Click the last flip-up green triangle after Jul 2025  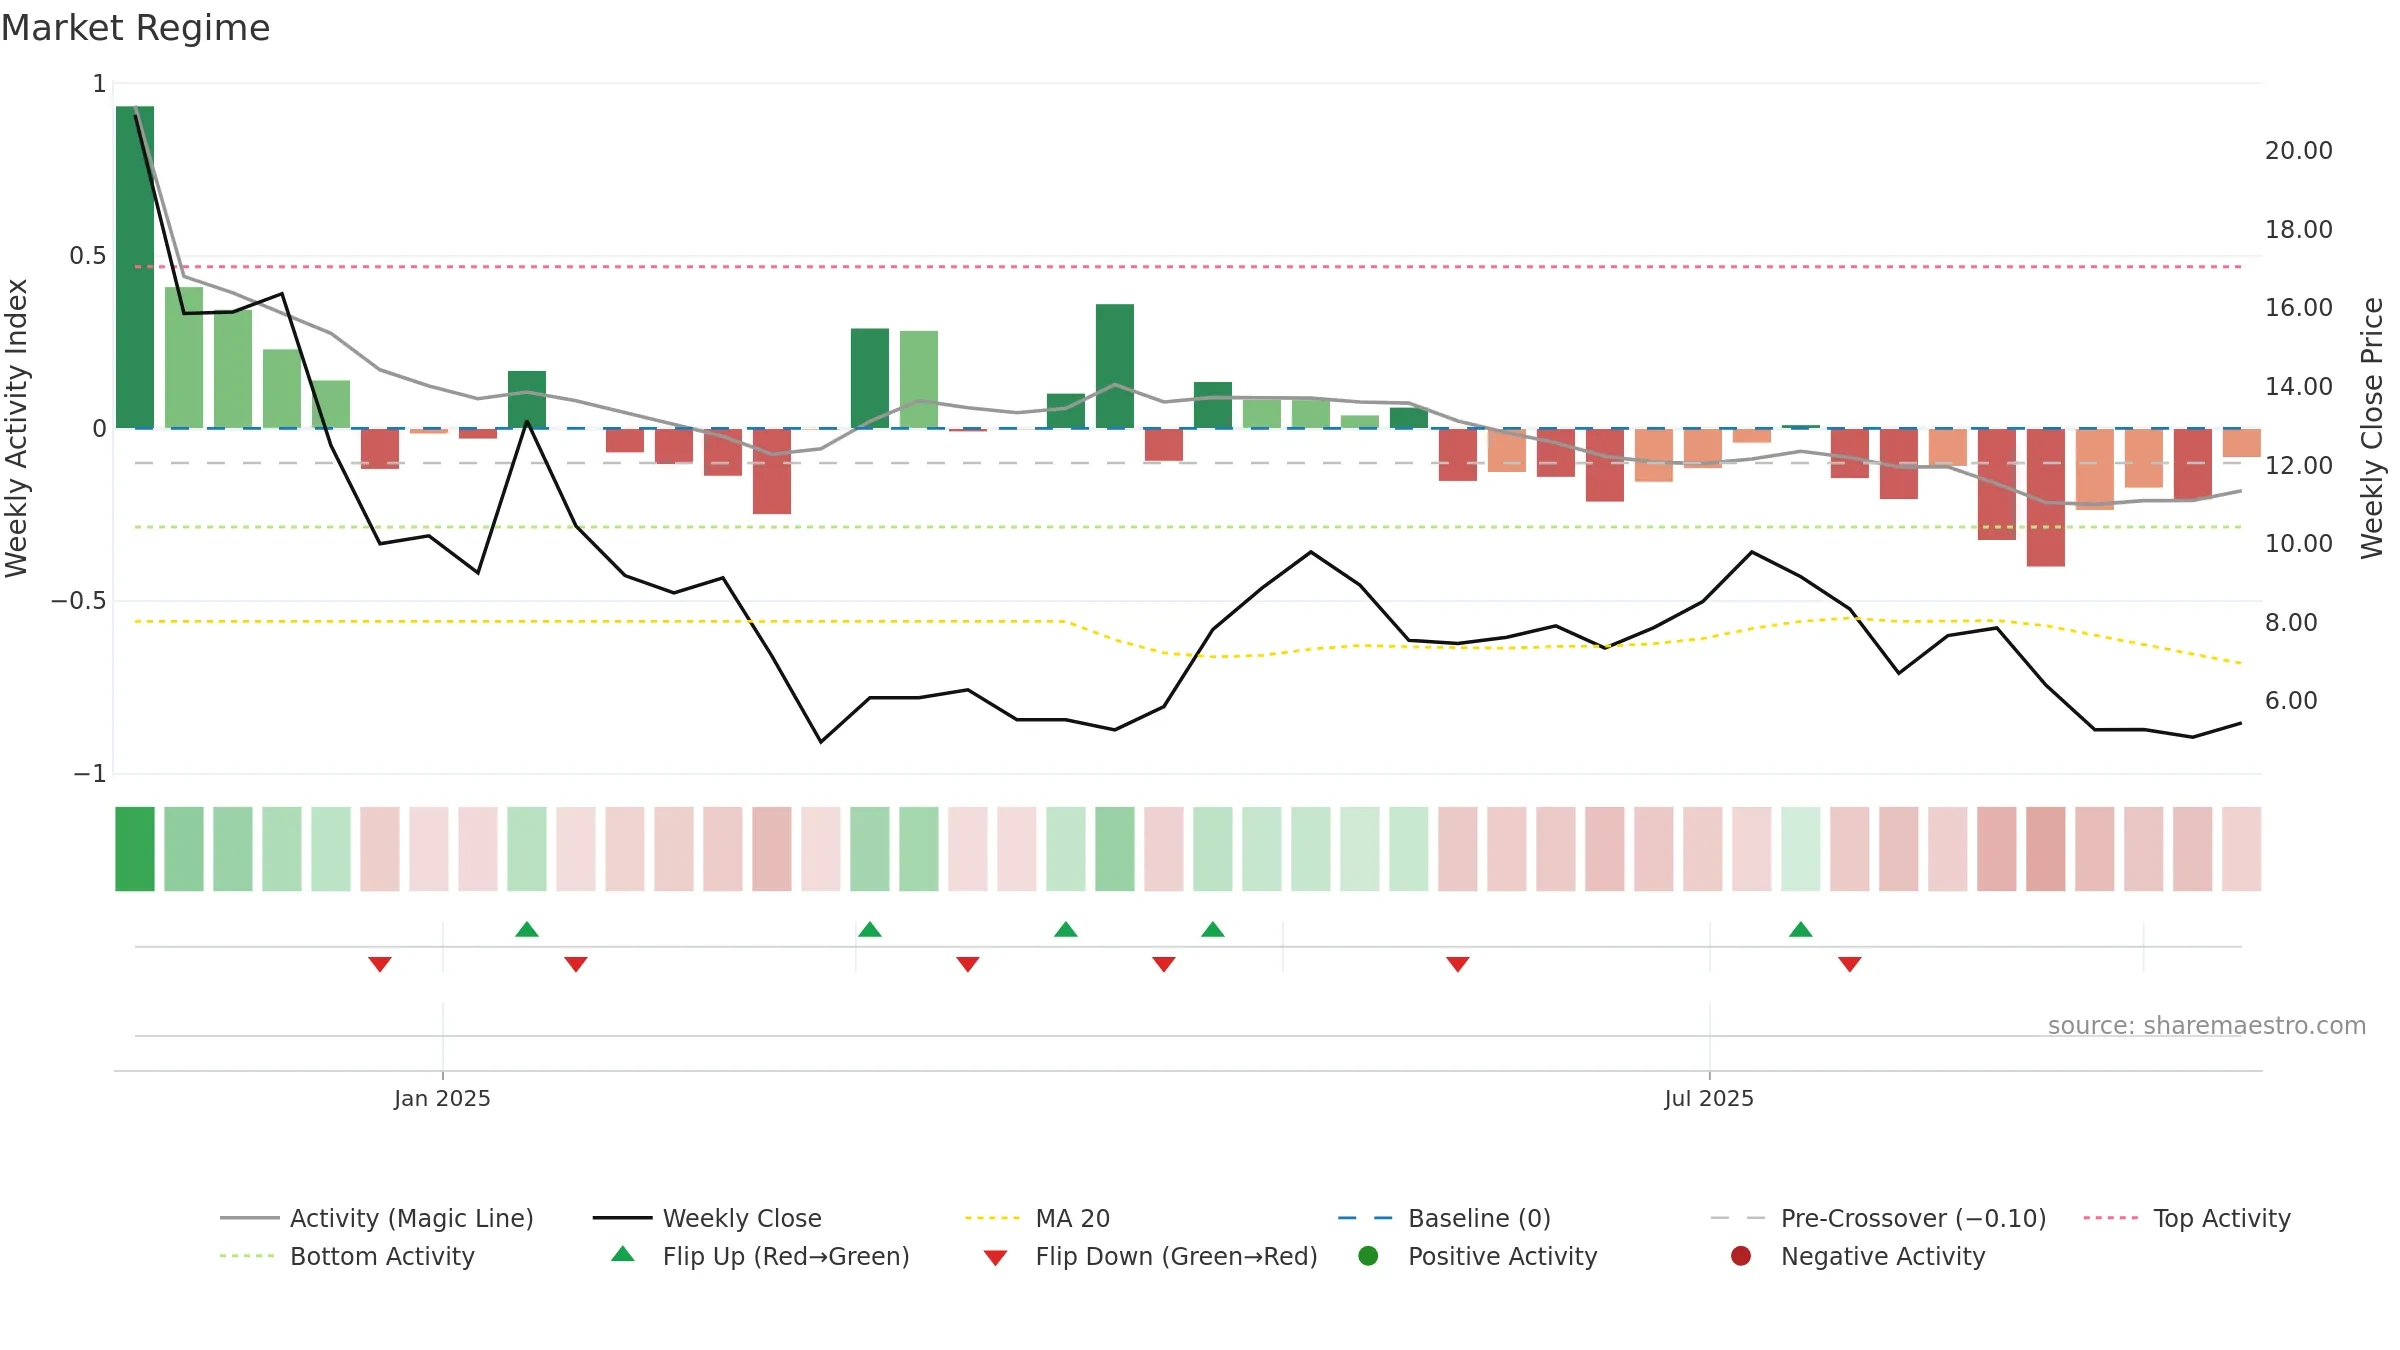tap(1801, 929)
